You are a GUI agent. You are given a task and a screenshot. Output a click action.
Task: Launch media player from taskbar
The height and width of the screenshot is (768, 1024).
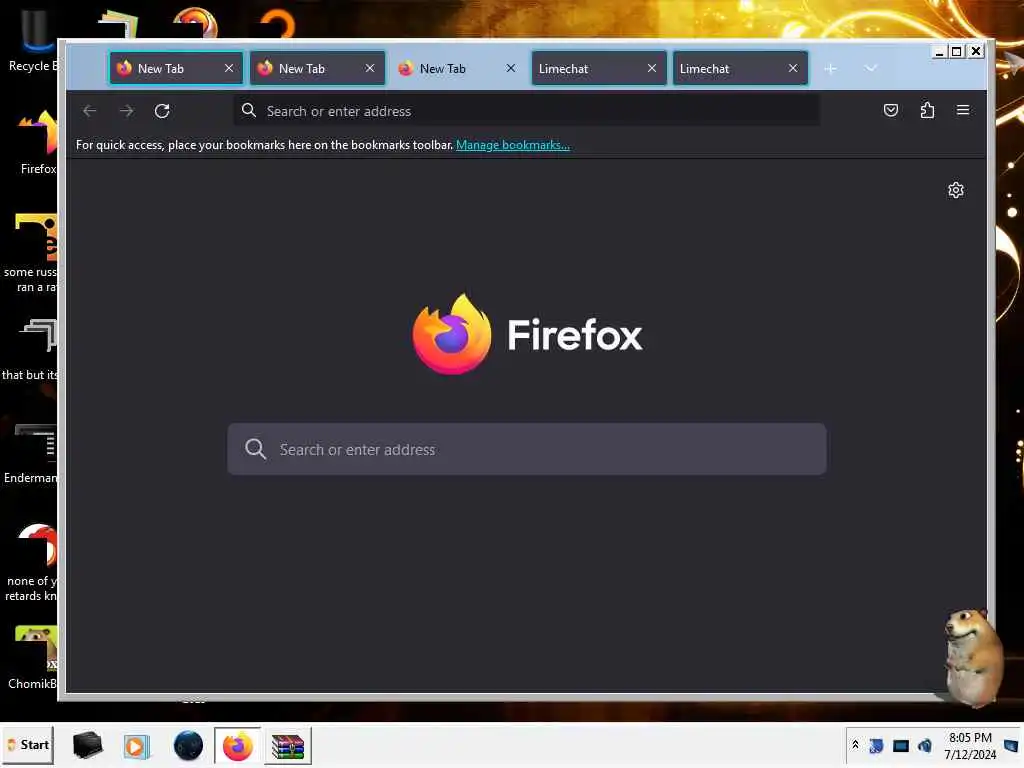tap(136, 746)
